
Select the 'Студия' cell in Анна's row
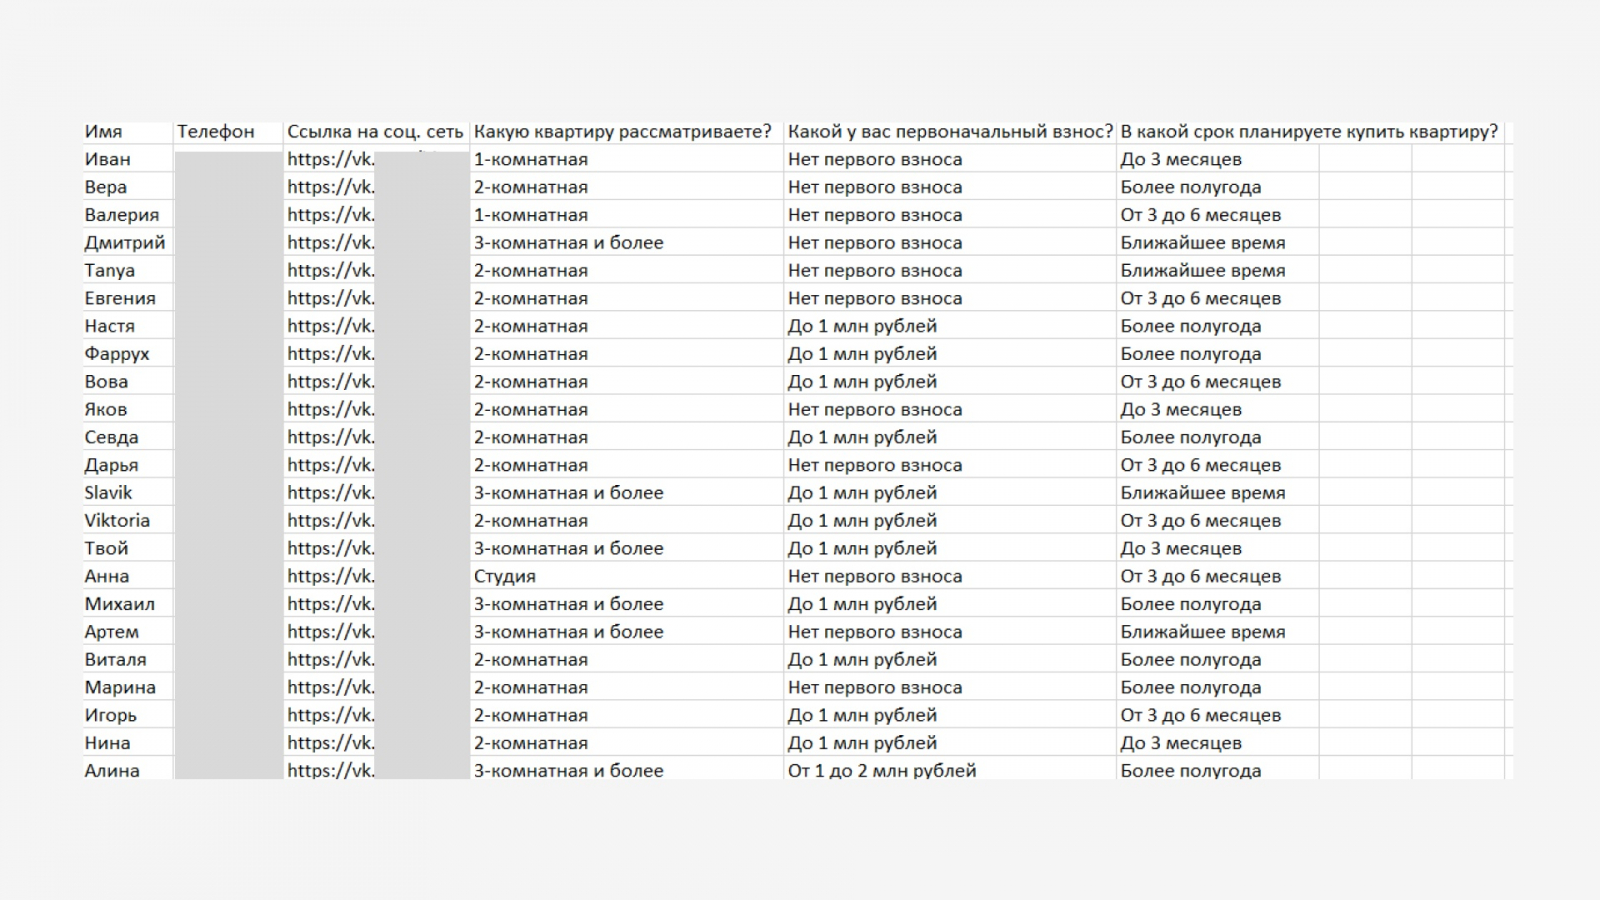pos(505,577)
